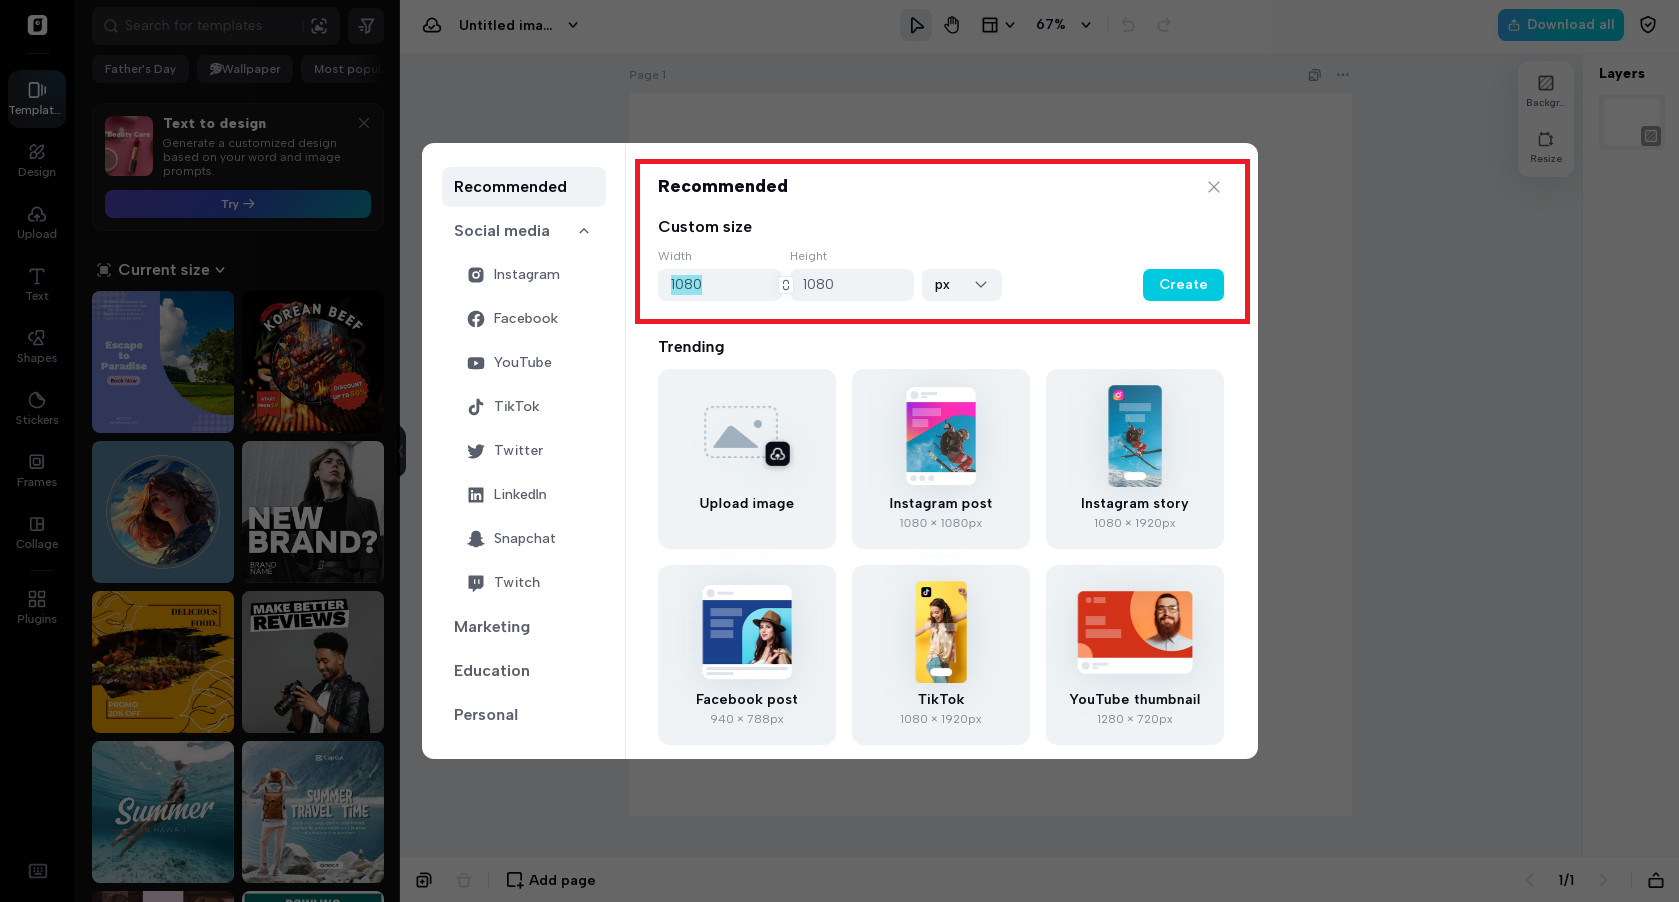Click the Add page button

tap(551, 880)
